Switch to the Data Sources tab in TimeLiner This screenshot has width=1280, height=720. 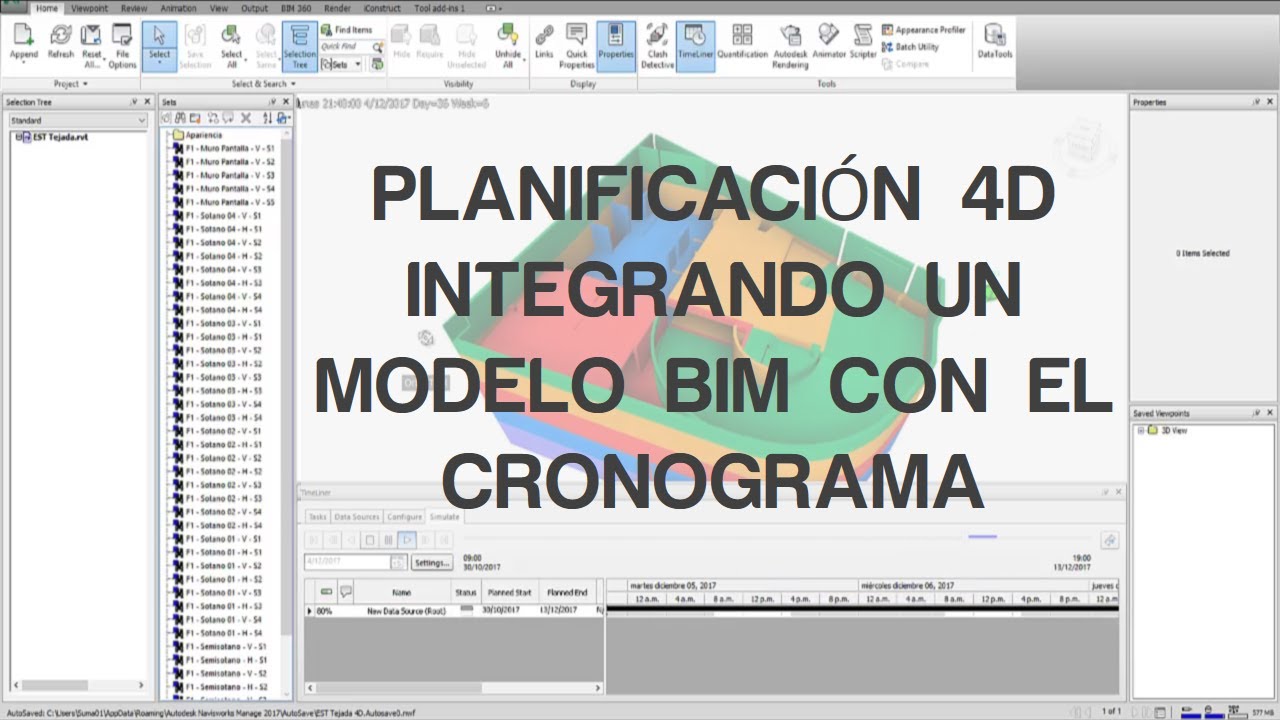coord(357,517)
